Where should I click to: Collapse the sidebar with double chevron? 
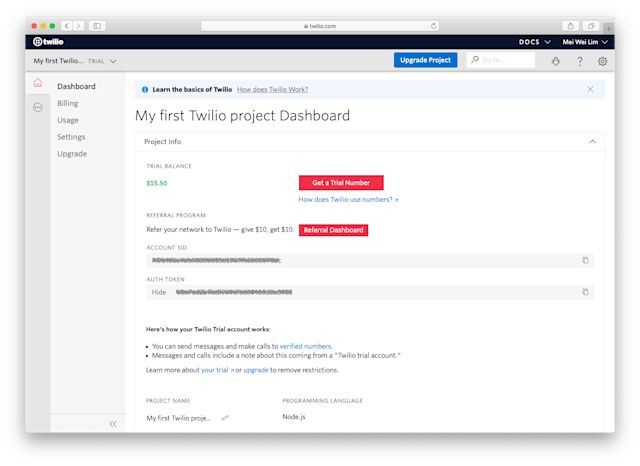(113, 424)
